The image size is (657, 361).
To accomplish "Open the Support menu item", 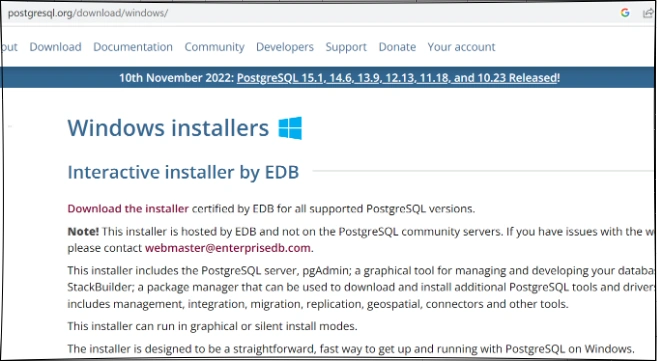I will coord(346,47).
